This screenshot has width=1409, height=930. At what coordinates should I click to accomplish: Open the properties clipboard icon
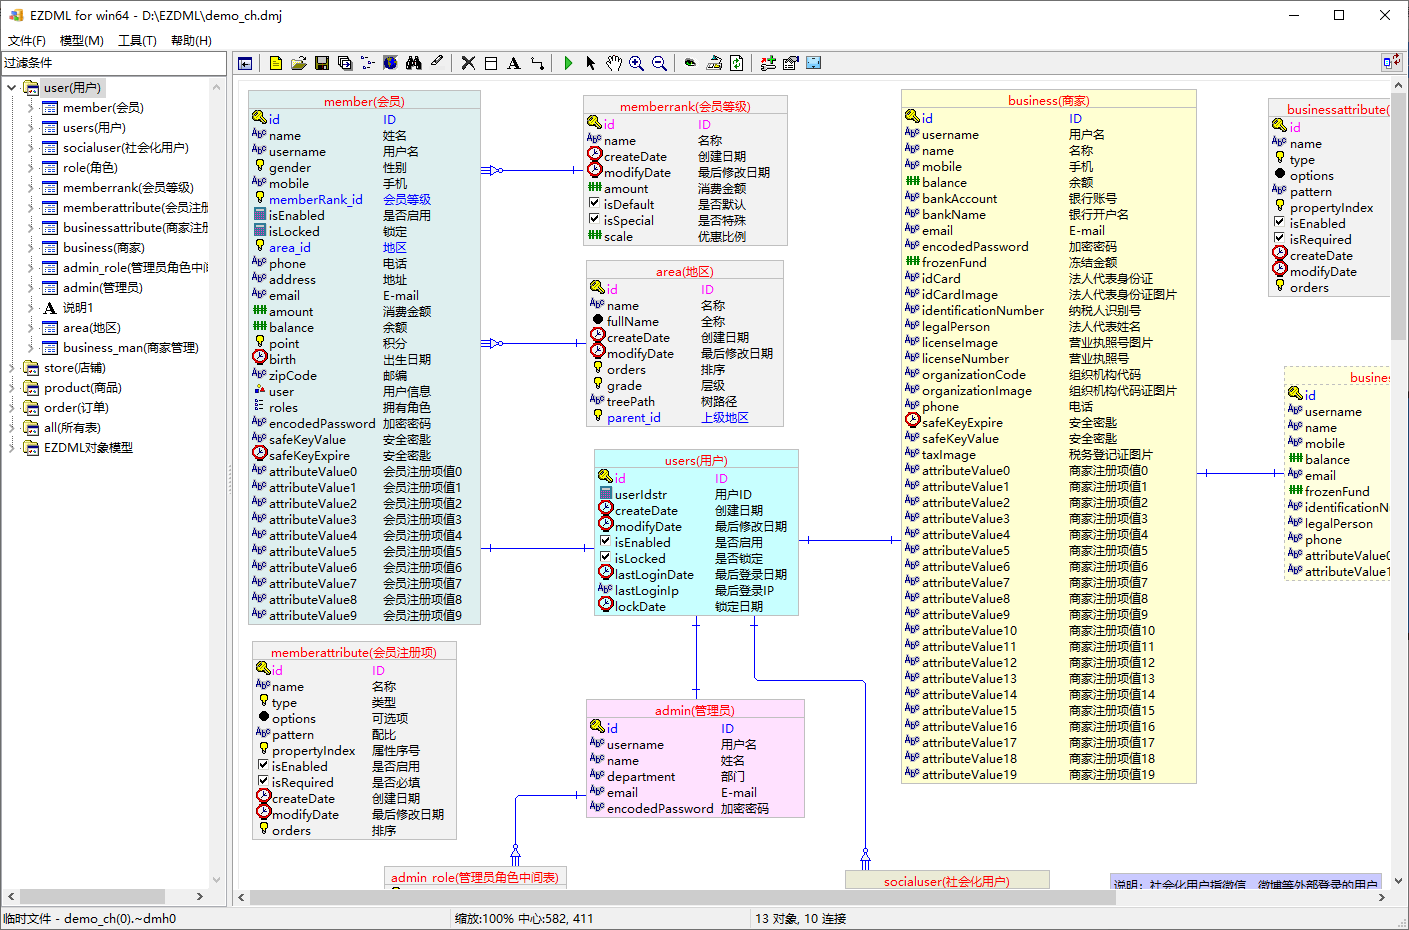tap(791, 63)
